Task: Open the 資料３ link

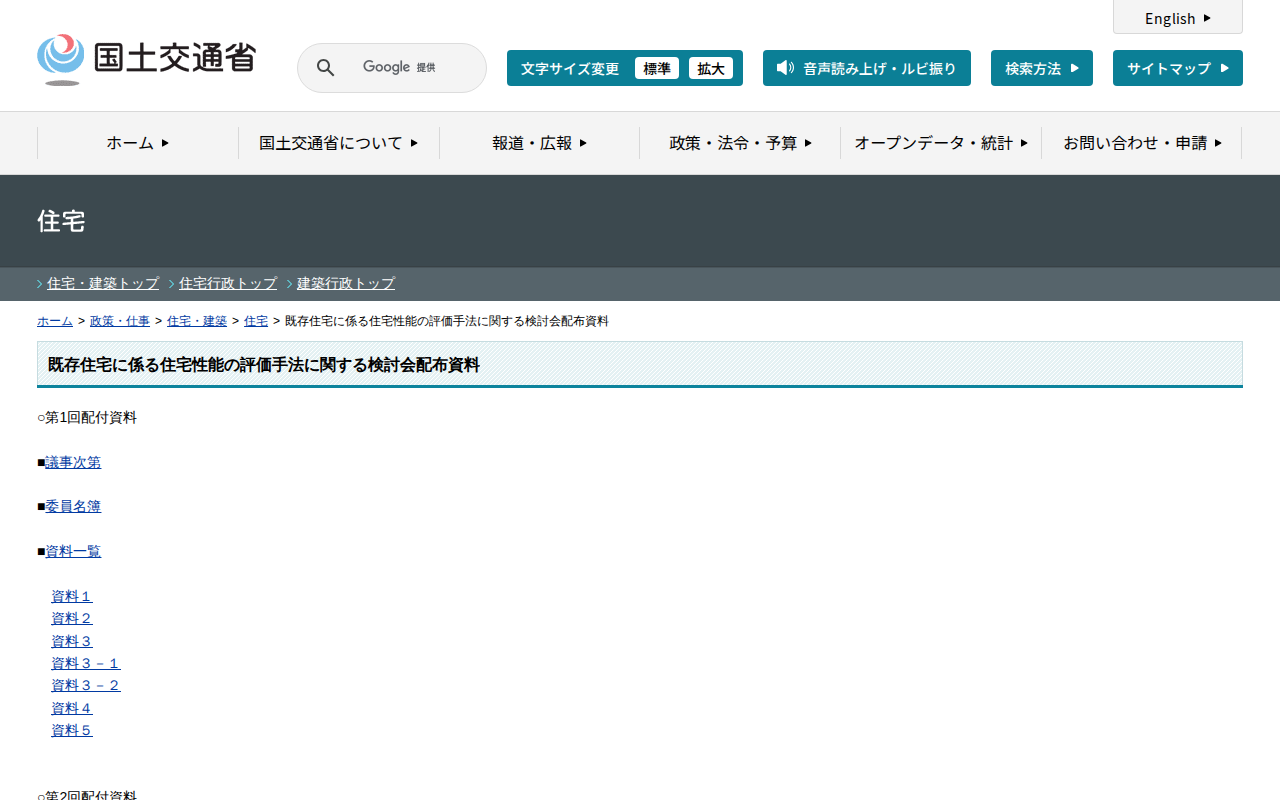Action: point(72,641)
